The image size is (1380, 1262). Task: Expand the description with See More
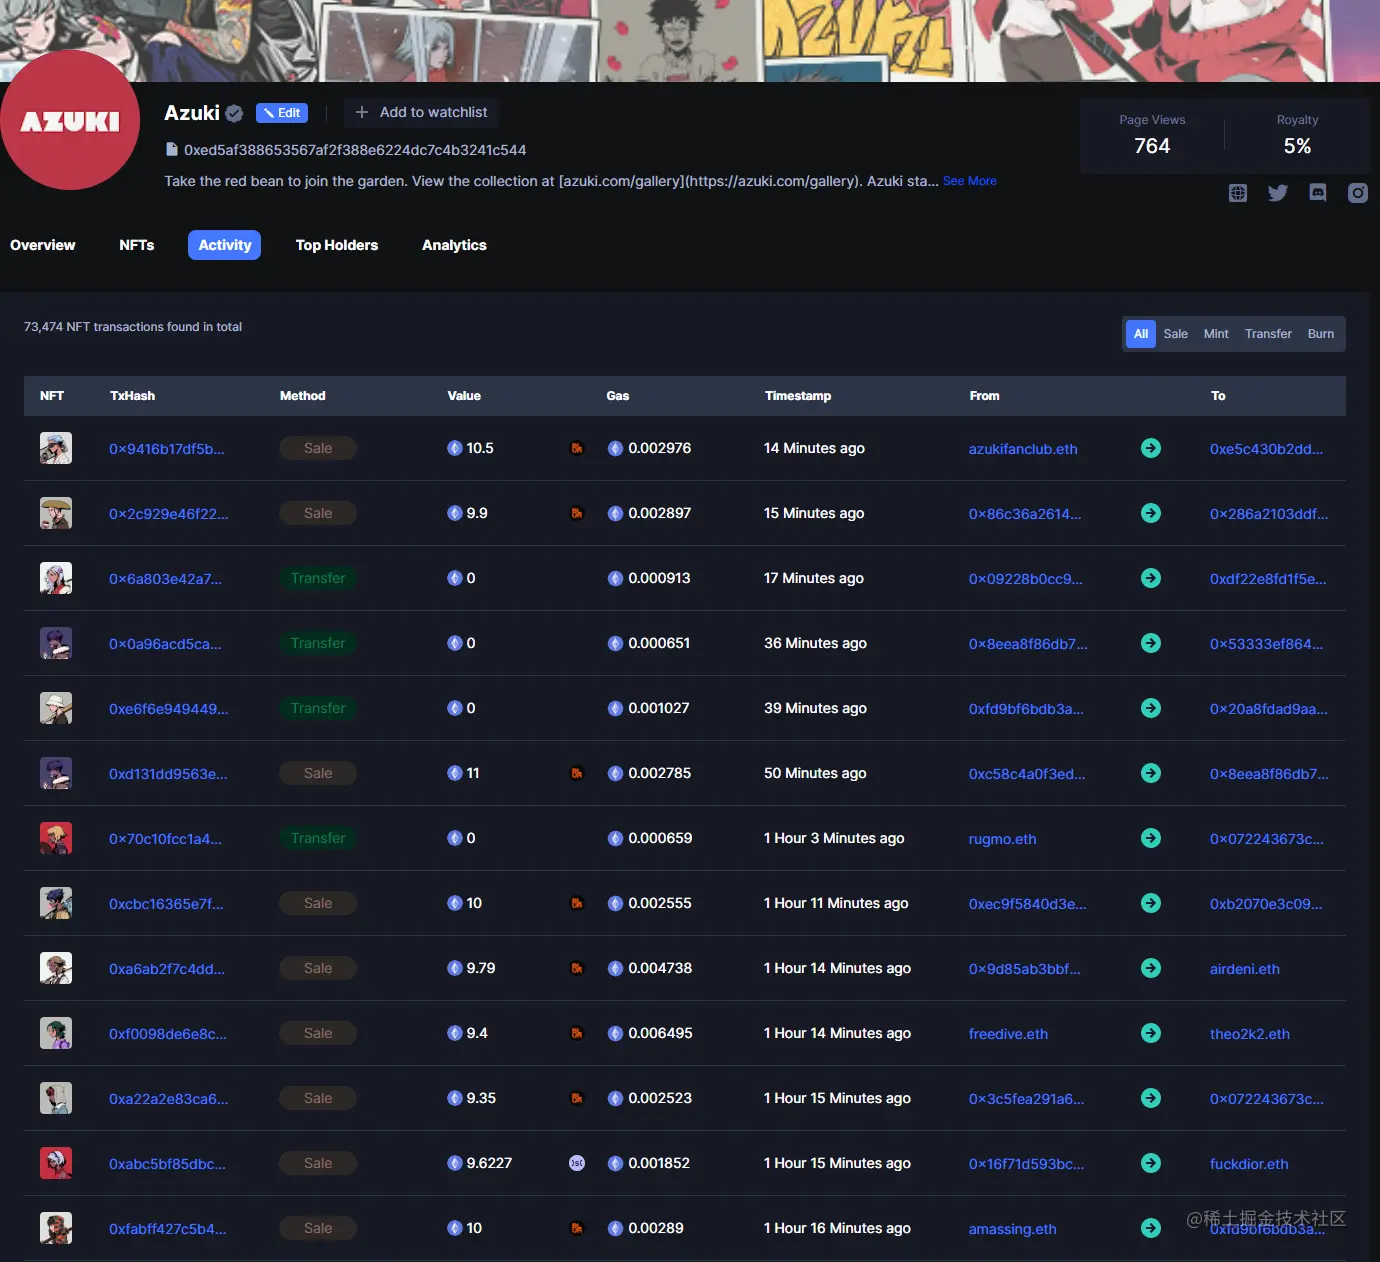pyautogui.click(x=970, y=181)
